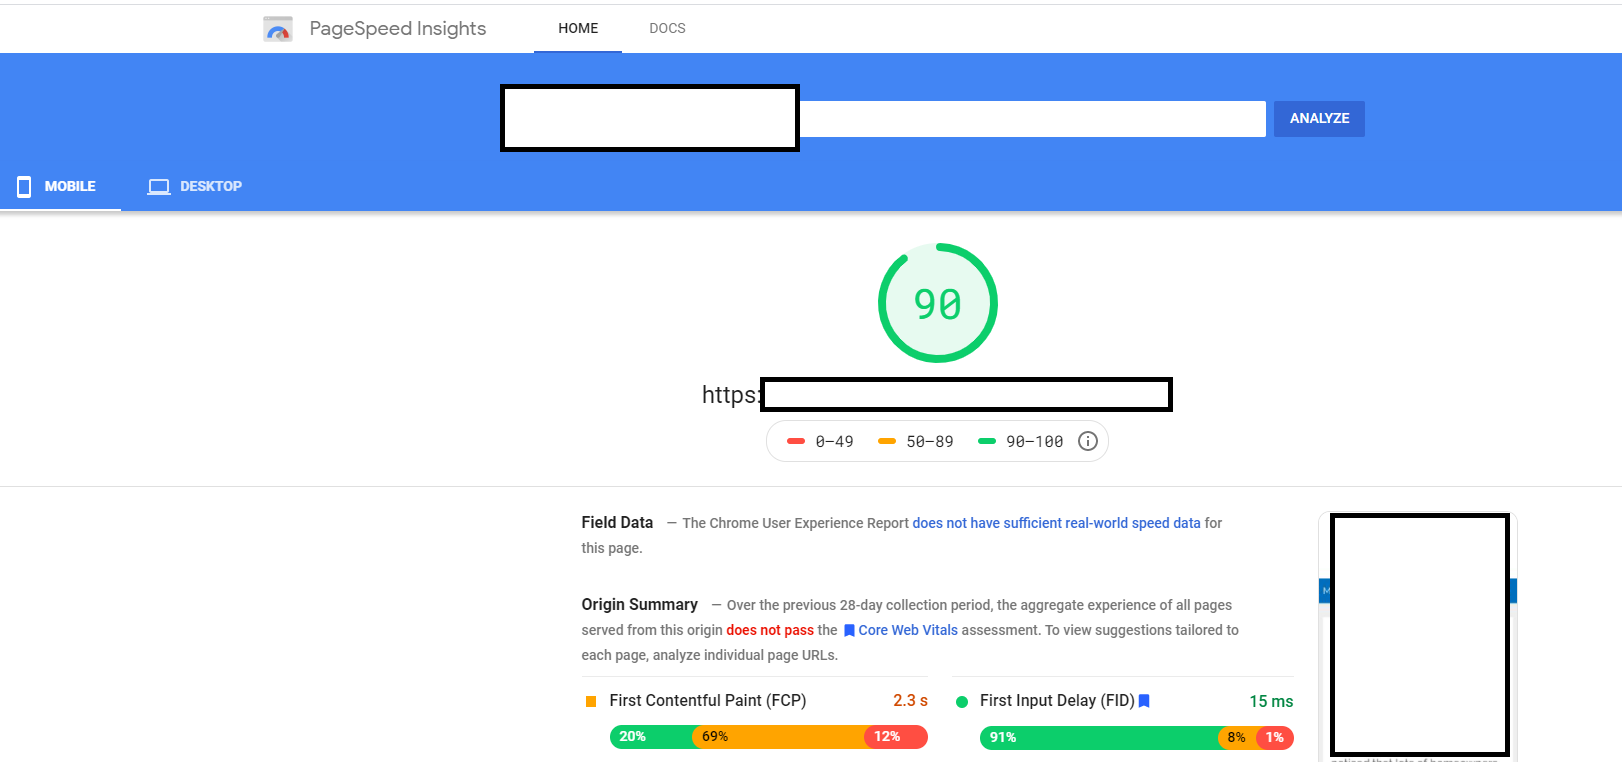Click the green 91% segment of FID bar

[x=1099, y=737]
